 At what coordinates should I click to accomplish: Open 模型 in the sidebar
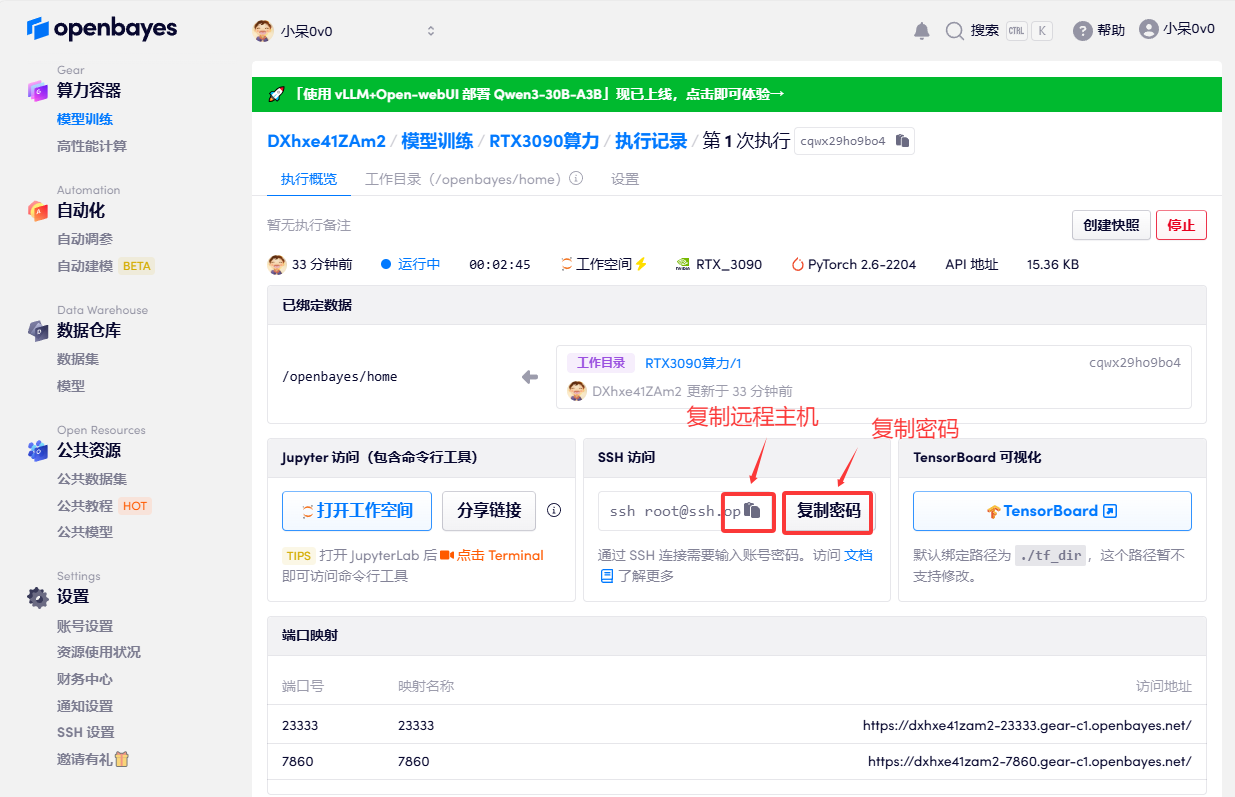[71, 386]
